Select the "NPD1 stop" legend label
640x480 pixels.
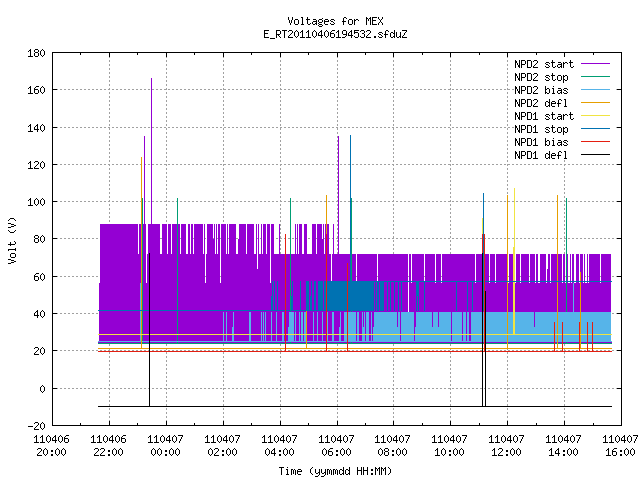(541, 129)
